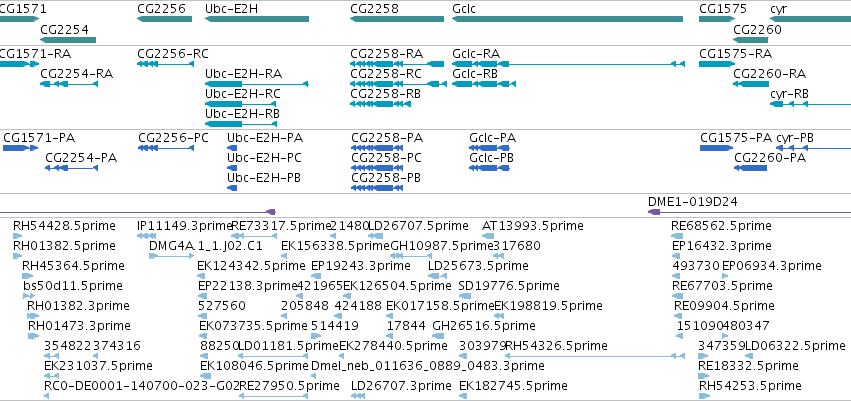Select EST EK073735.5prime
The image size is (851, 401).
click(x=202, y=336)
